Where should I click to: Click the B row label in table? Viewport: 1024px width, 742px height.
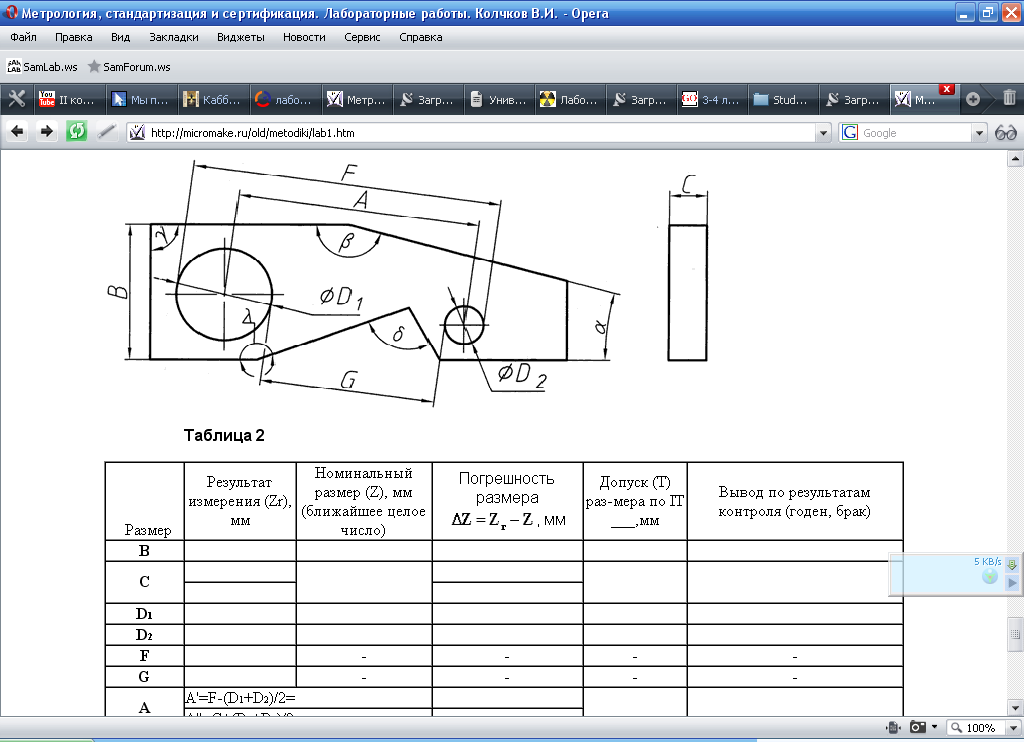144,551
